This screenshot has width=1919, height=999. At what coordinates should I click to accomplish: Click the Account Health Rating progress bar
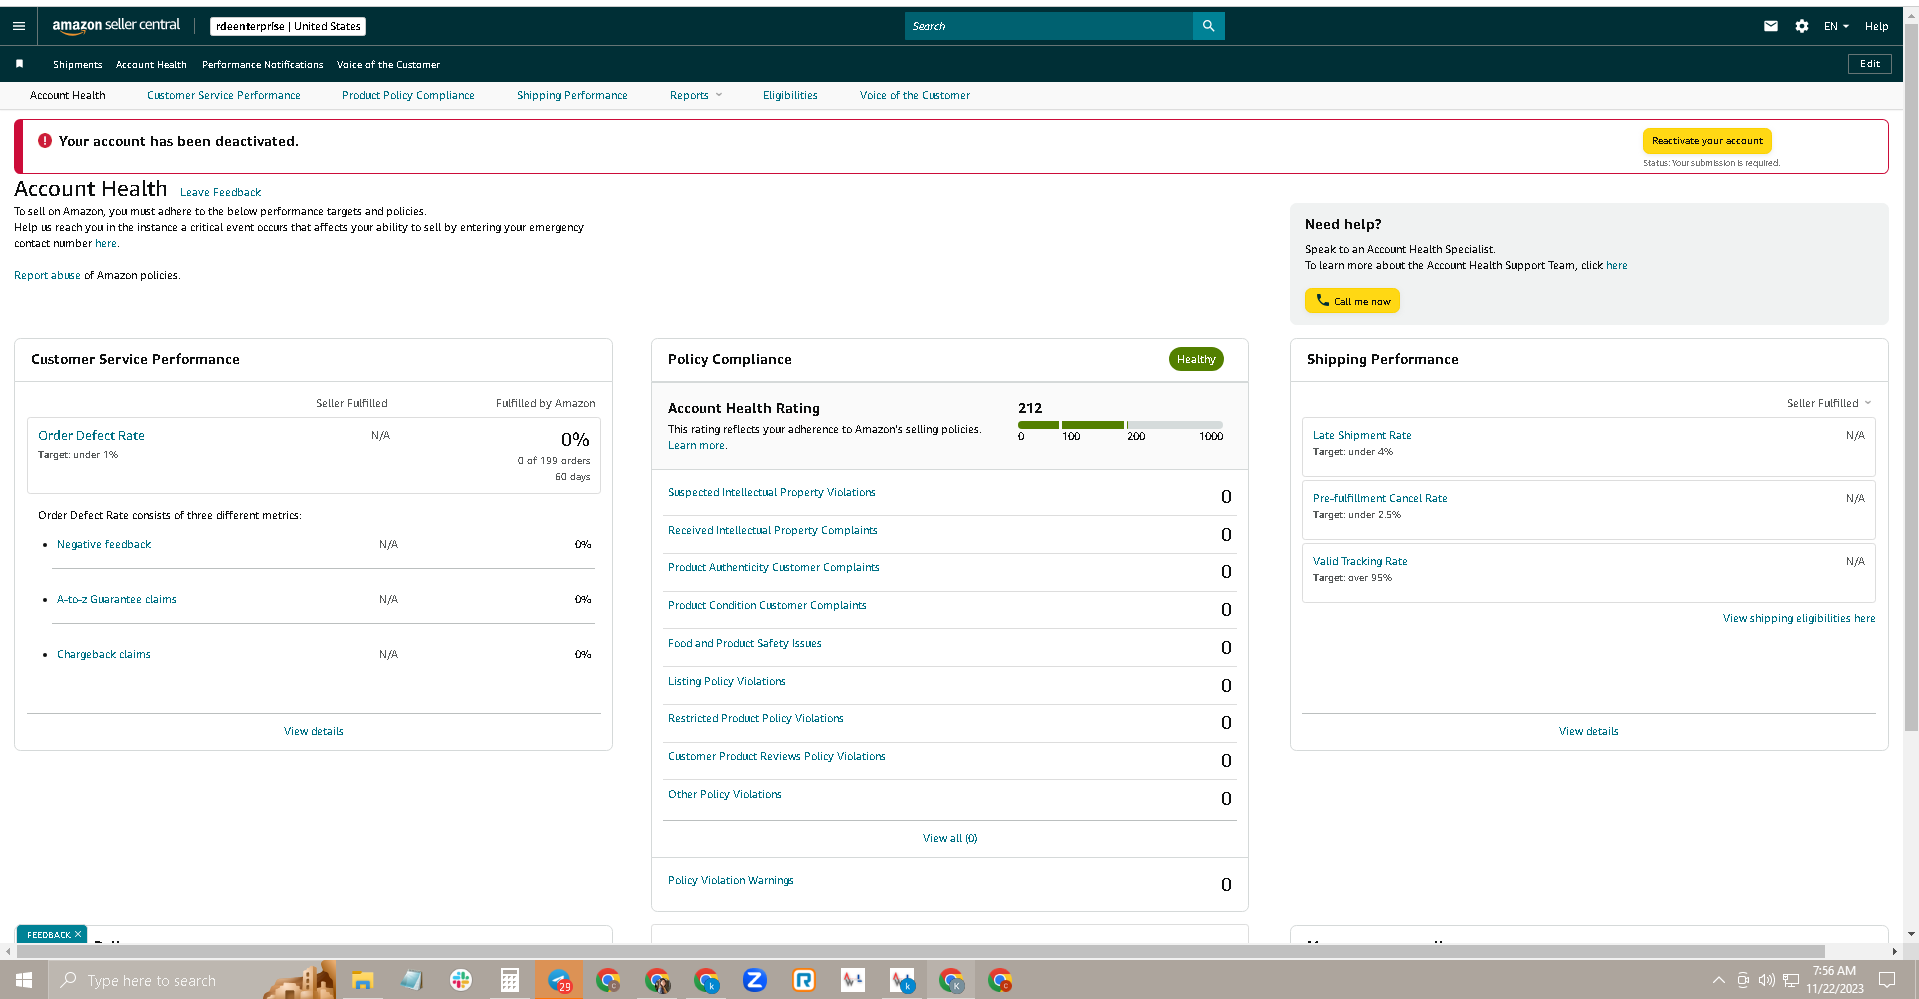click(x=1120, y=425)
